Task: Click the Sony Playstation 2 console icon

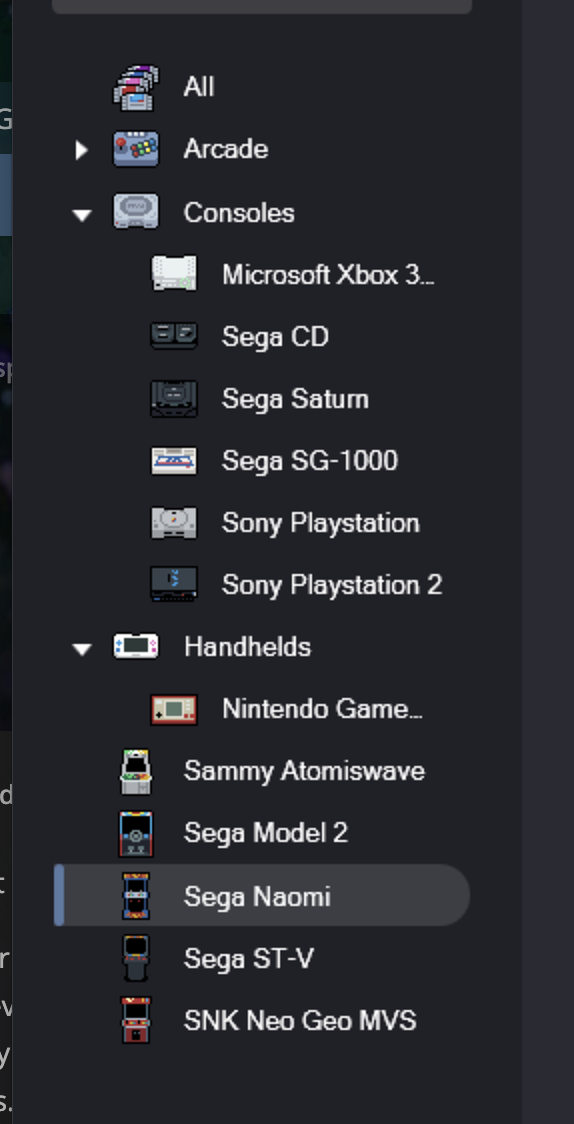Action: (174, 584)
